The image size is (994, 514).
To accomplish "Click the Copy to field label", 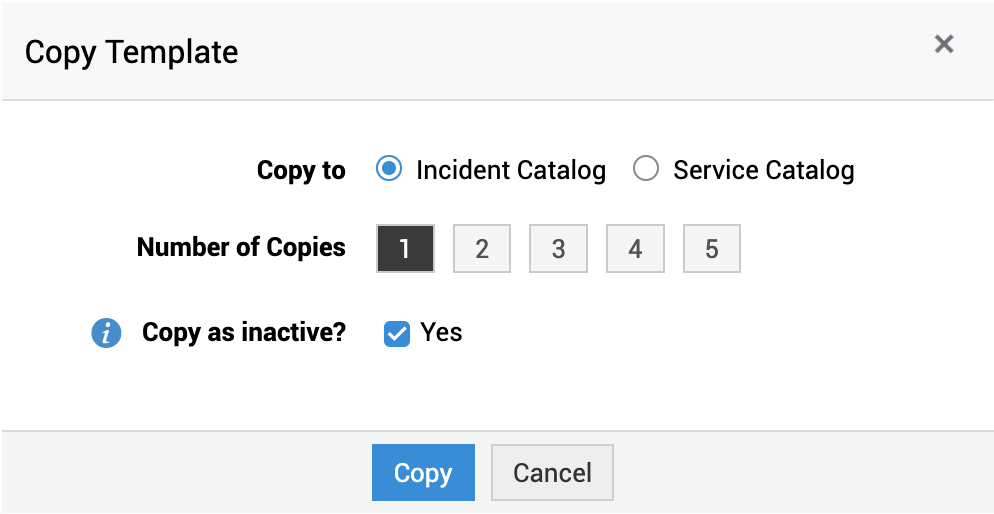I will pyautogui.click(x=301, y=170).
